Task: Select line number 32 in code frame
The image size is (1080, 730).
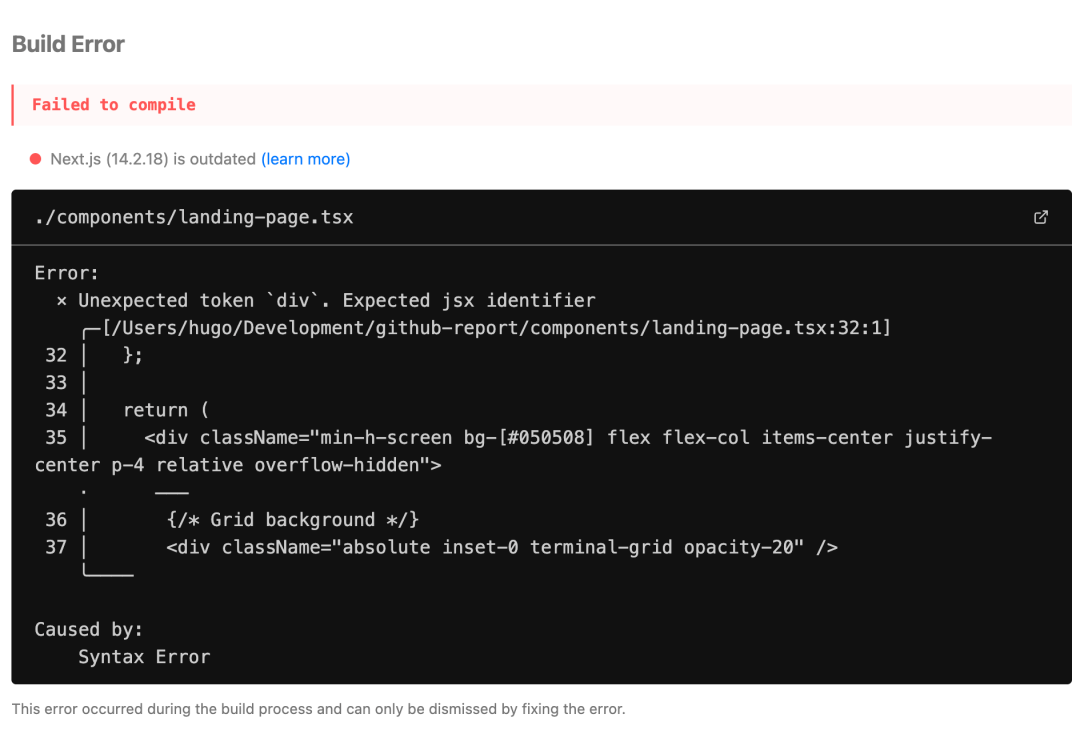Action: [56, 355]
